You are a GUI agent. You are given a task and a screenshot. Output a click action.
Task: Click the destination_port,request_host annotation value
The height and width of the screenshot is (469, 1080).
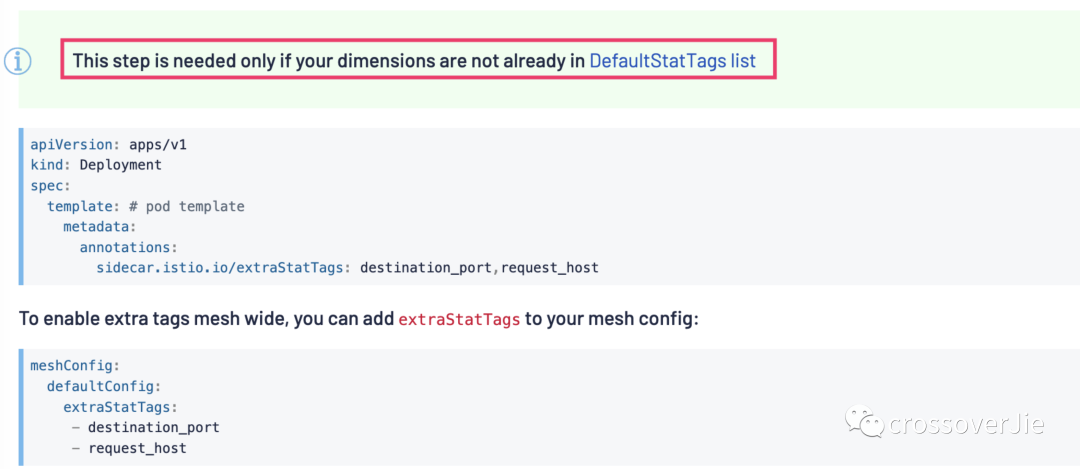pyautogui.click(x=479, y=268)
